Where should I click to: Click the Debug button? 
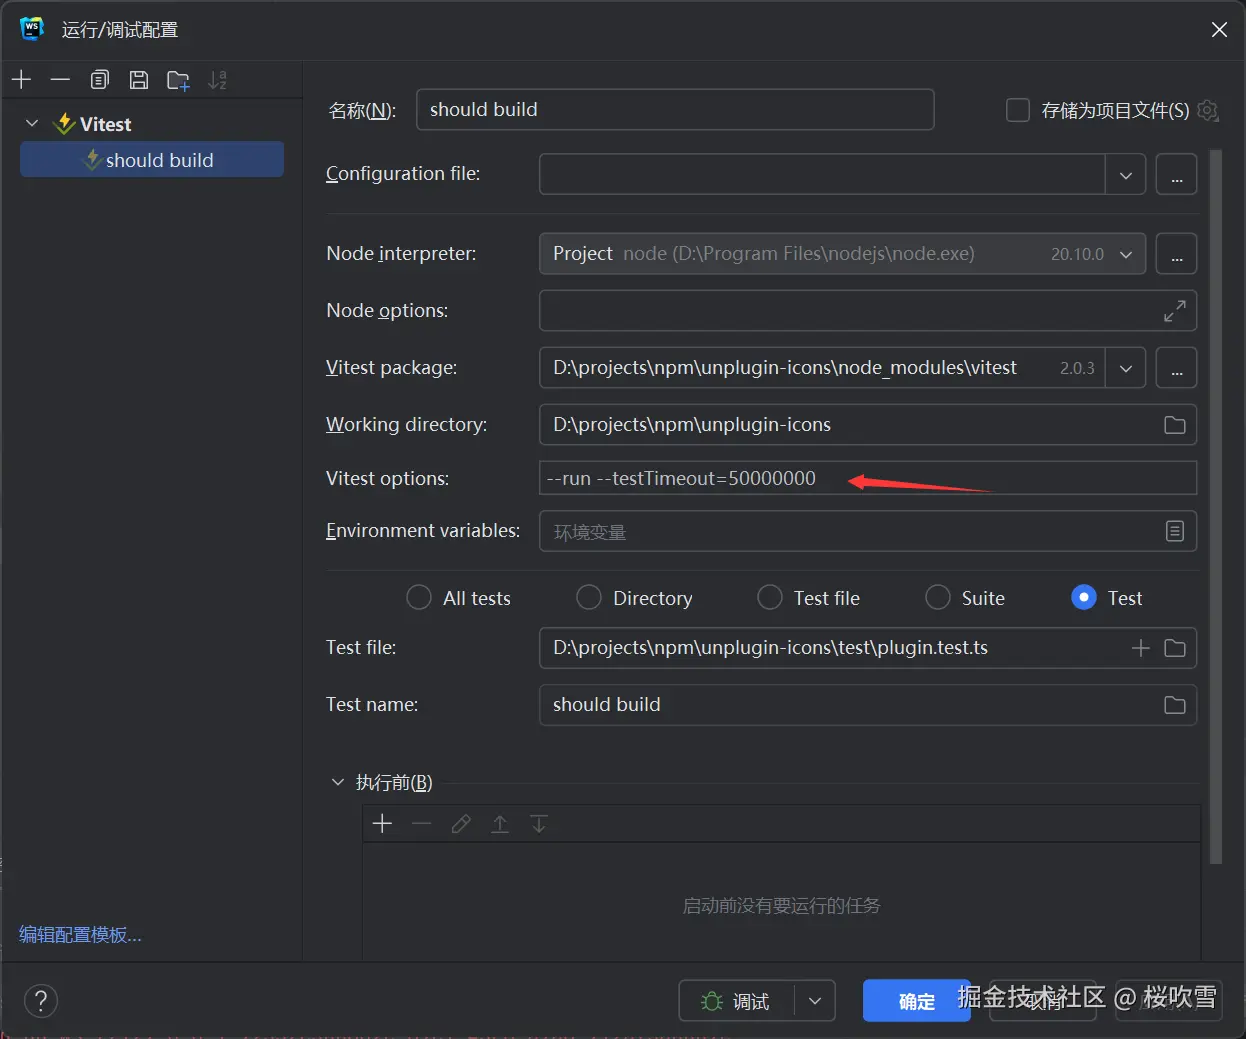[737, 1001]
